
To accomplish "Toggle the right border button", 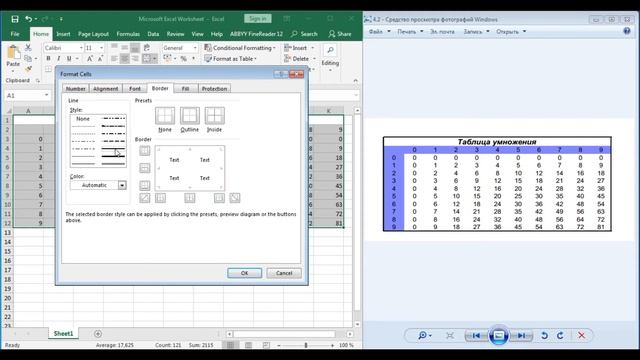I will click(219, 198).
